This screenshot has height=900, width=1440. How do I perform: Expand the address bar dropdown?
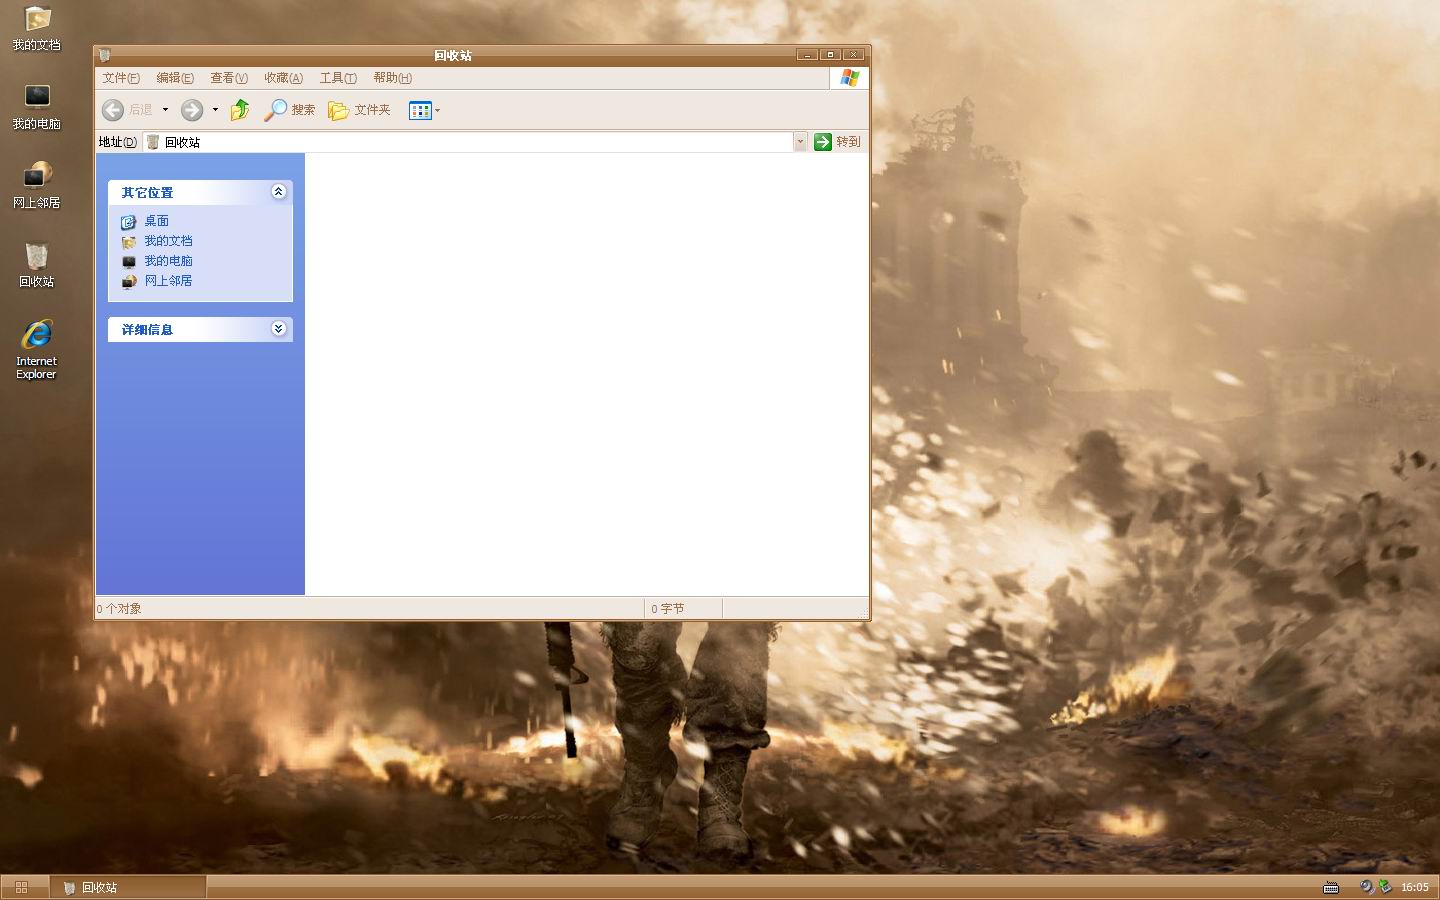(800, 142)
